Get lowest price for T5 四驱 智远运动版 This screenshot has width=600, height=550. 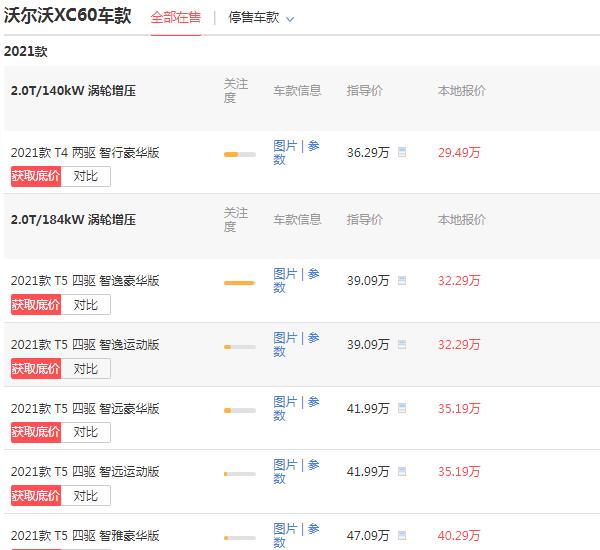pos(36,496)
